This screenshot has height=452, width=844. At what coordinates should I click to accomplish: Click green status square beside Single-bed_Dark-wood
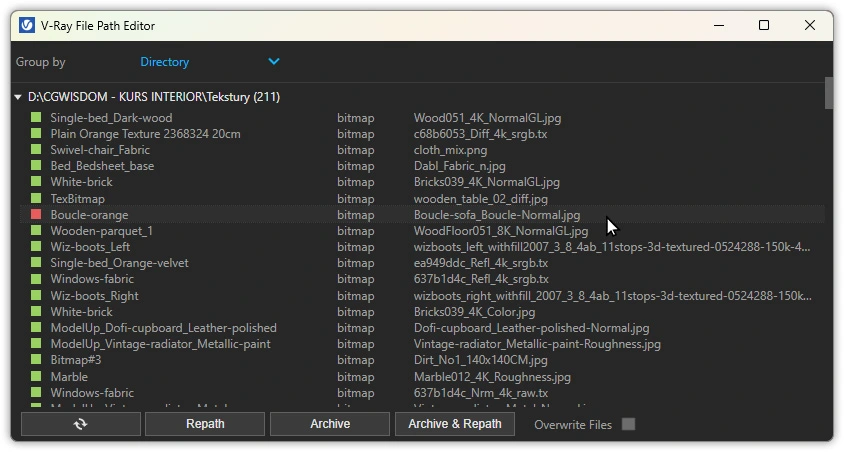tap(35, 118)
